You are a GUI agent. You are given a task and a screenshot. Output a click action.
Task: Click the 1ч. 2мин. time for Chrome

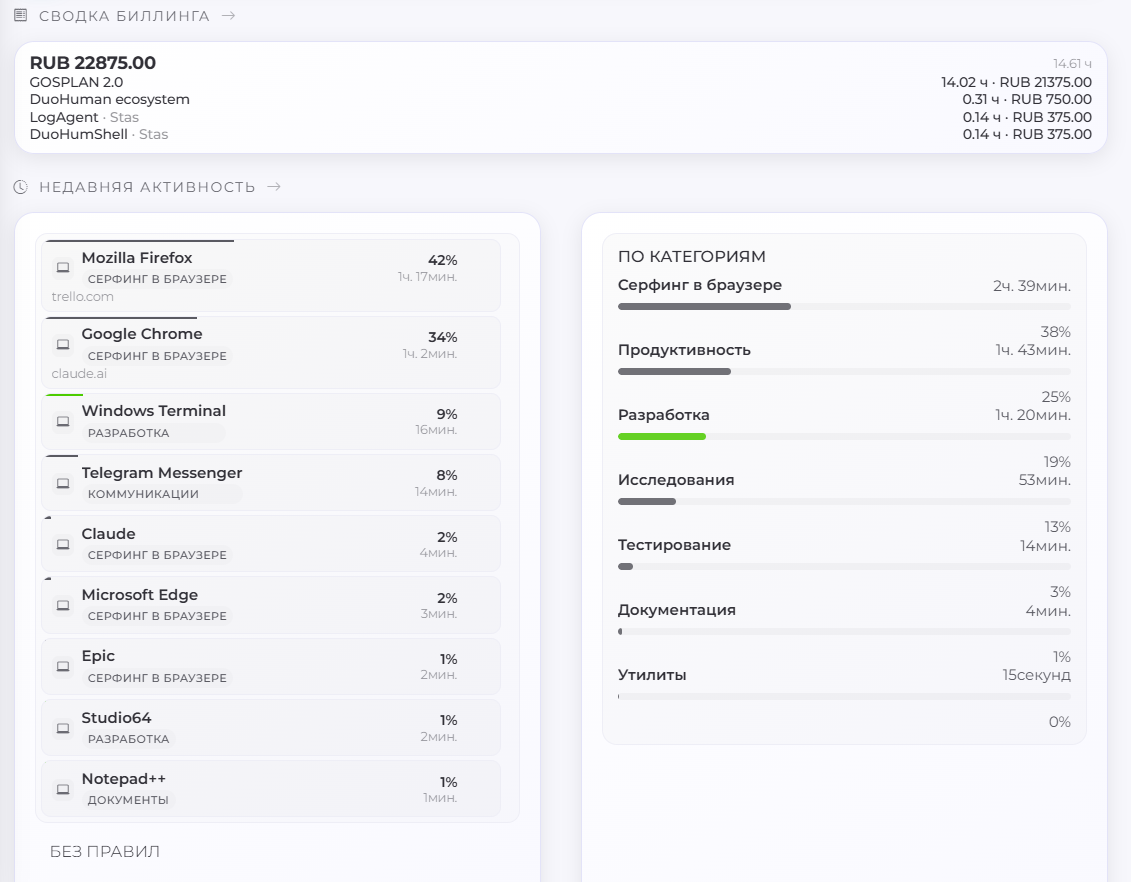[x=430, y=354]
